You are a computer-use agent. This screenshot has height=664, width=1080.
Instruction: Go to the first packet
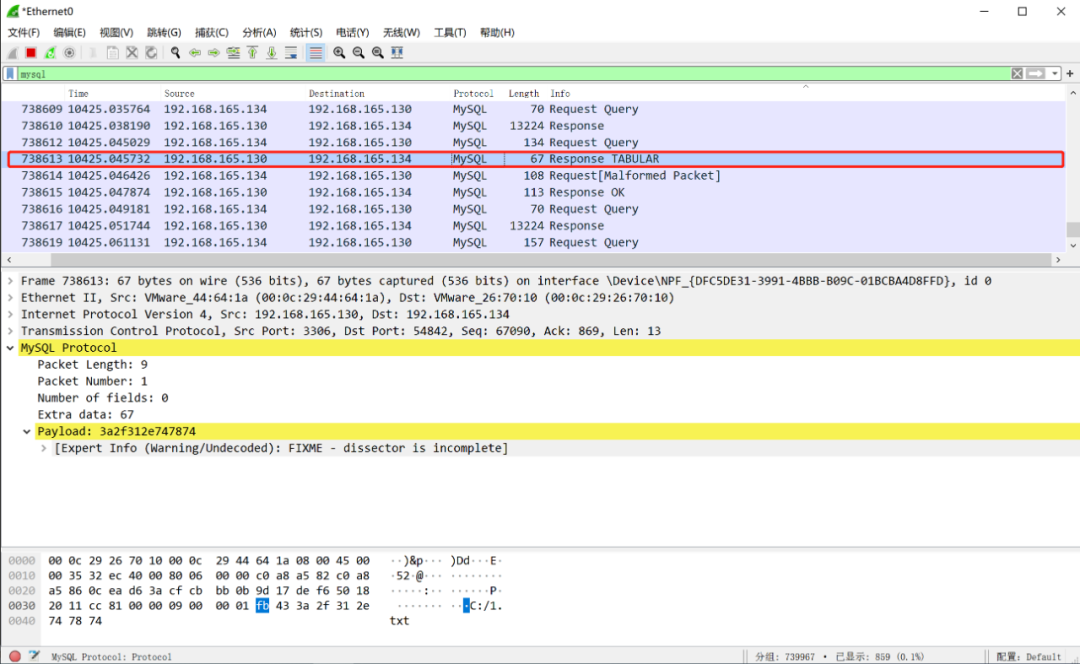[252, 53]
